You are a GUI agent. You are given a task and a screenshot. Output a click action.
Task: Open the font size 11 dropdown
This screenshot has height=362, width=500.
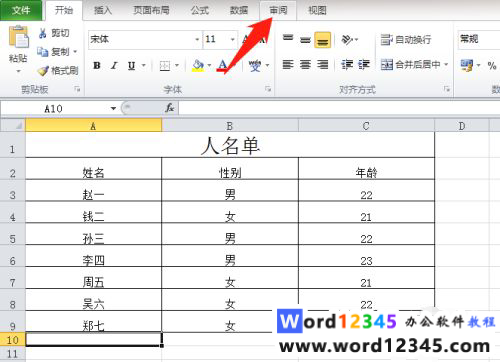(233, 39)
